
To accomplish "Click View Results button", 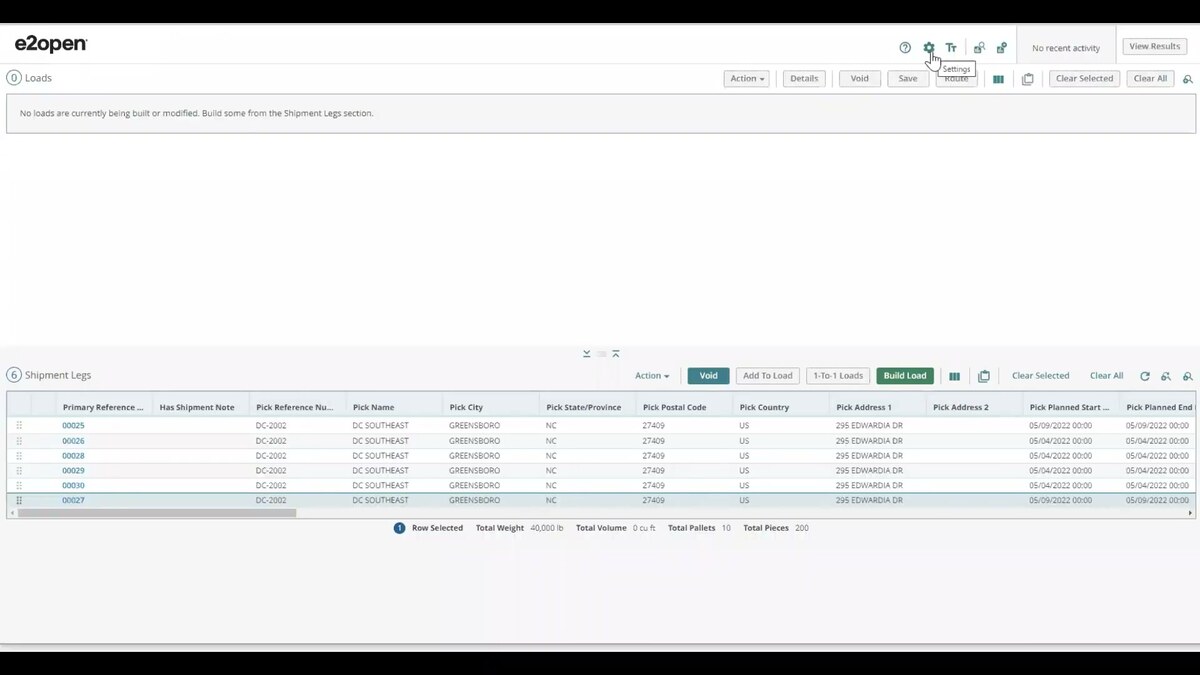I will pyautogui.click(x=1155, y=47).
